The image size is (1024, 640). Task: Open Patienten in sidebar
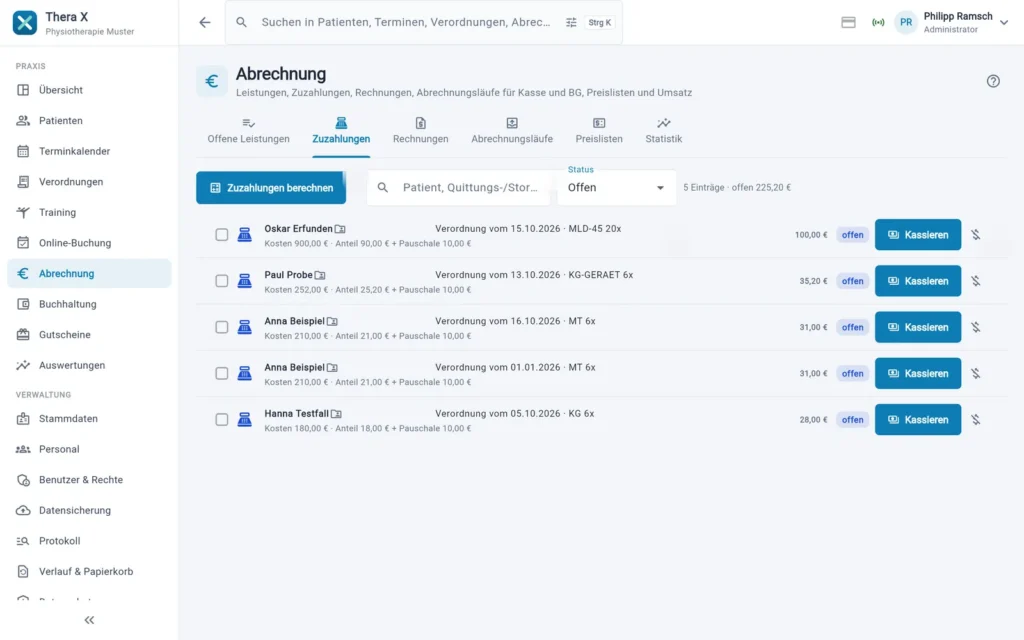click(89, 121)
